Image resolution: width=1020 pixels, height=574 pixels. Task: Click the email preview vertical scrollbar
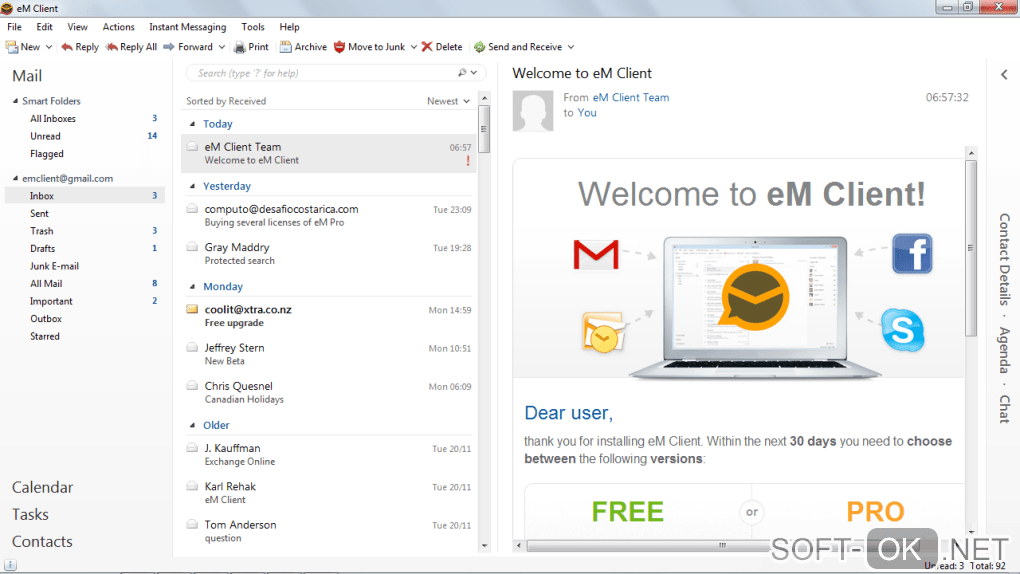(x=971, y=248)
